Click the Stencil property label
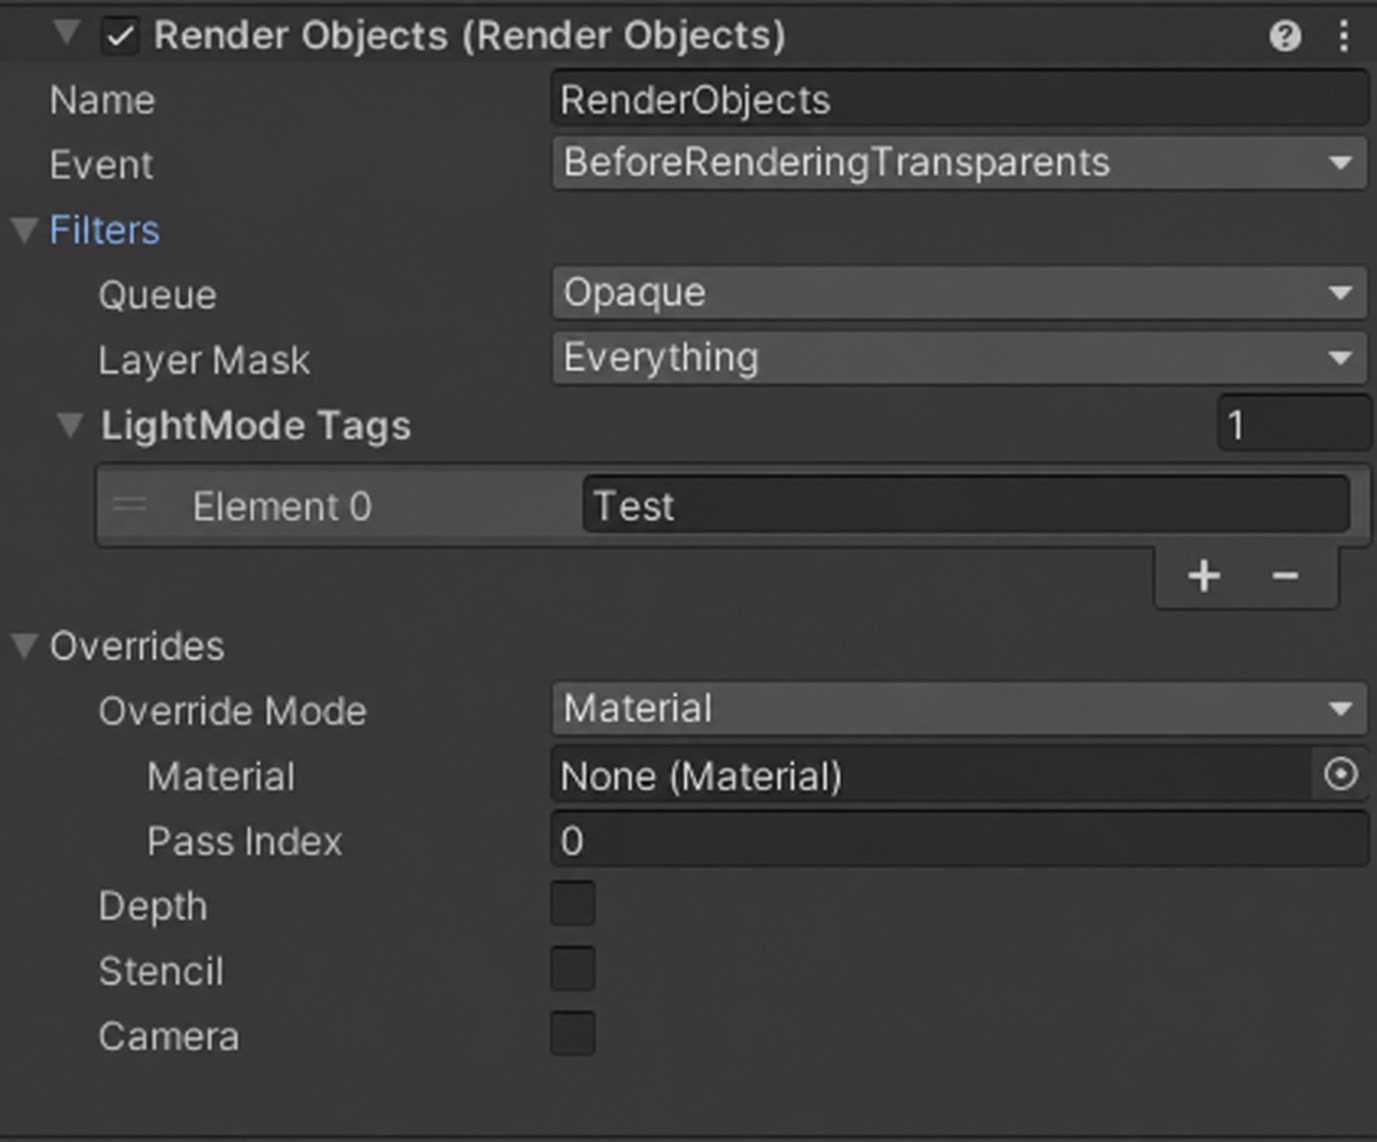Viewport: 1377px width, 1142px height. [161, 971]
